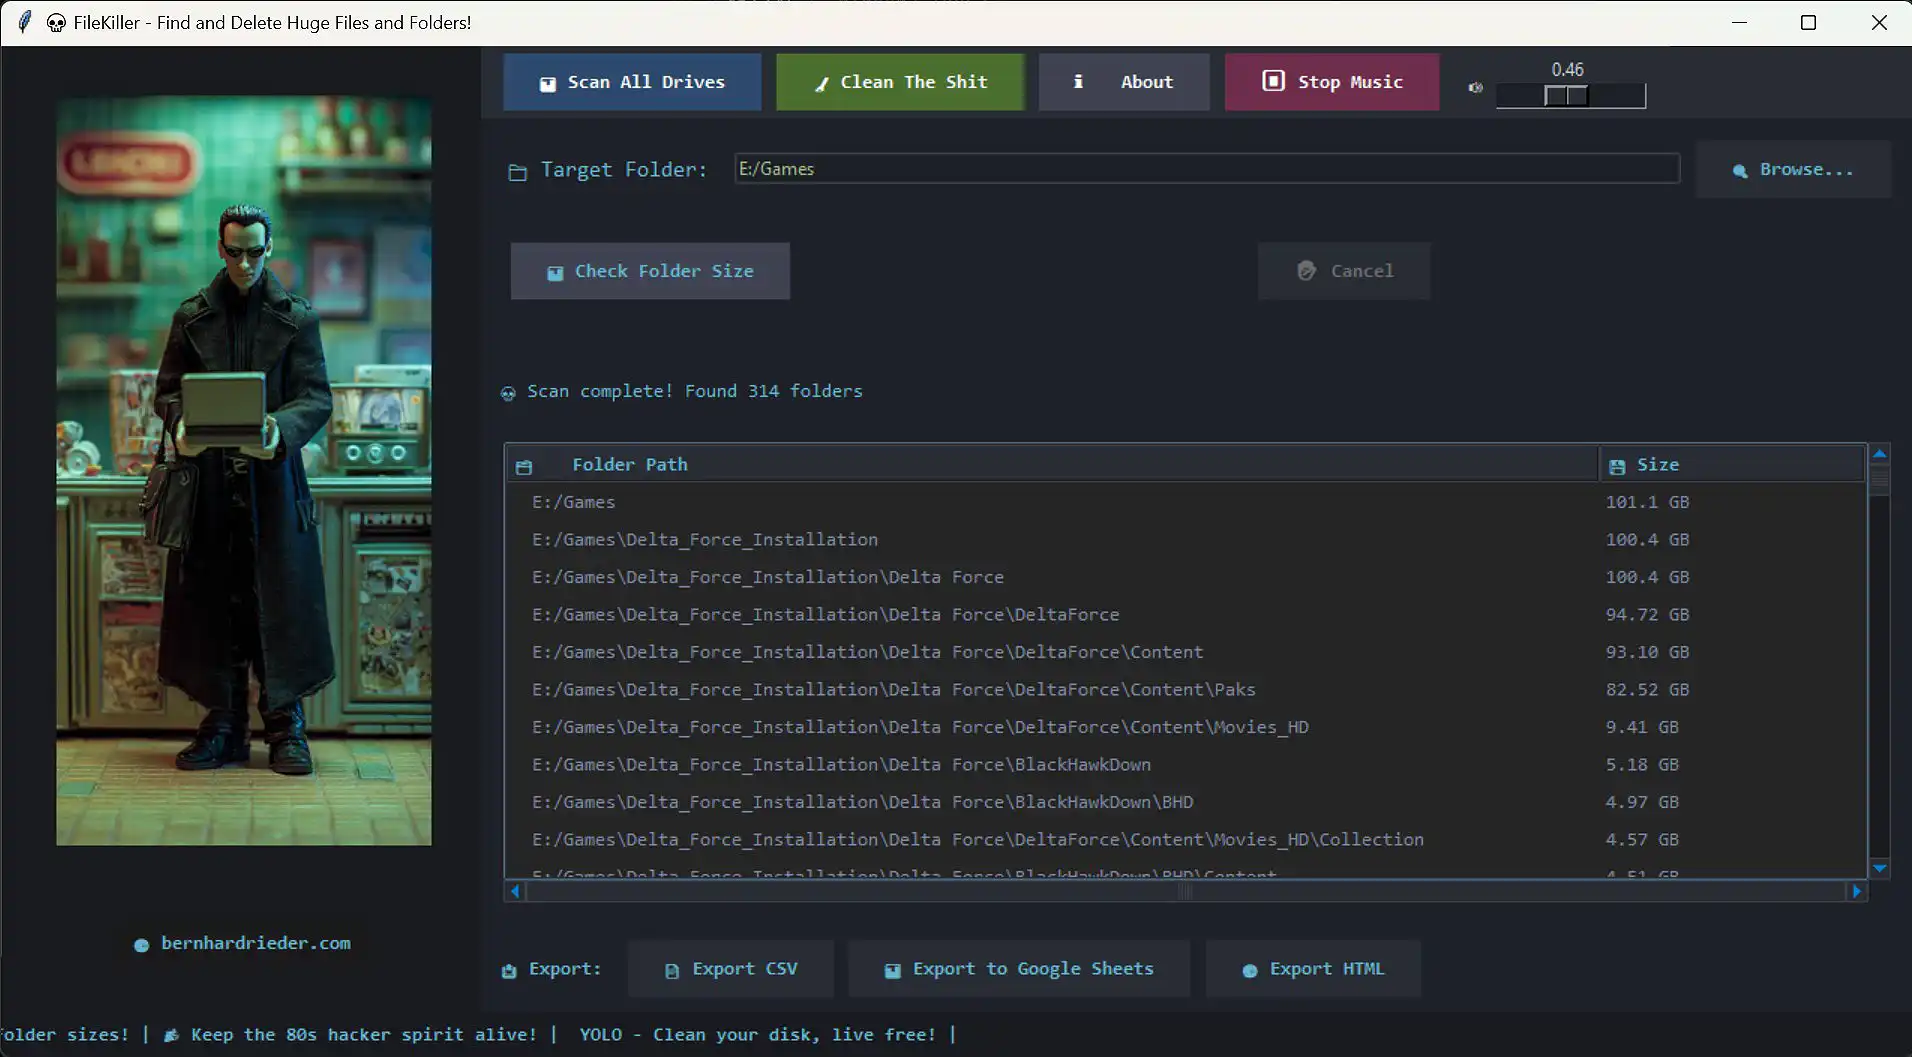
Task: Click the list scroll-up arrow
Action: pyautogui.click(x=1879, y=454)
